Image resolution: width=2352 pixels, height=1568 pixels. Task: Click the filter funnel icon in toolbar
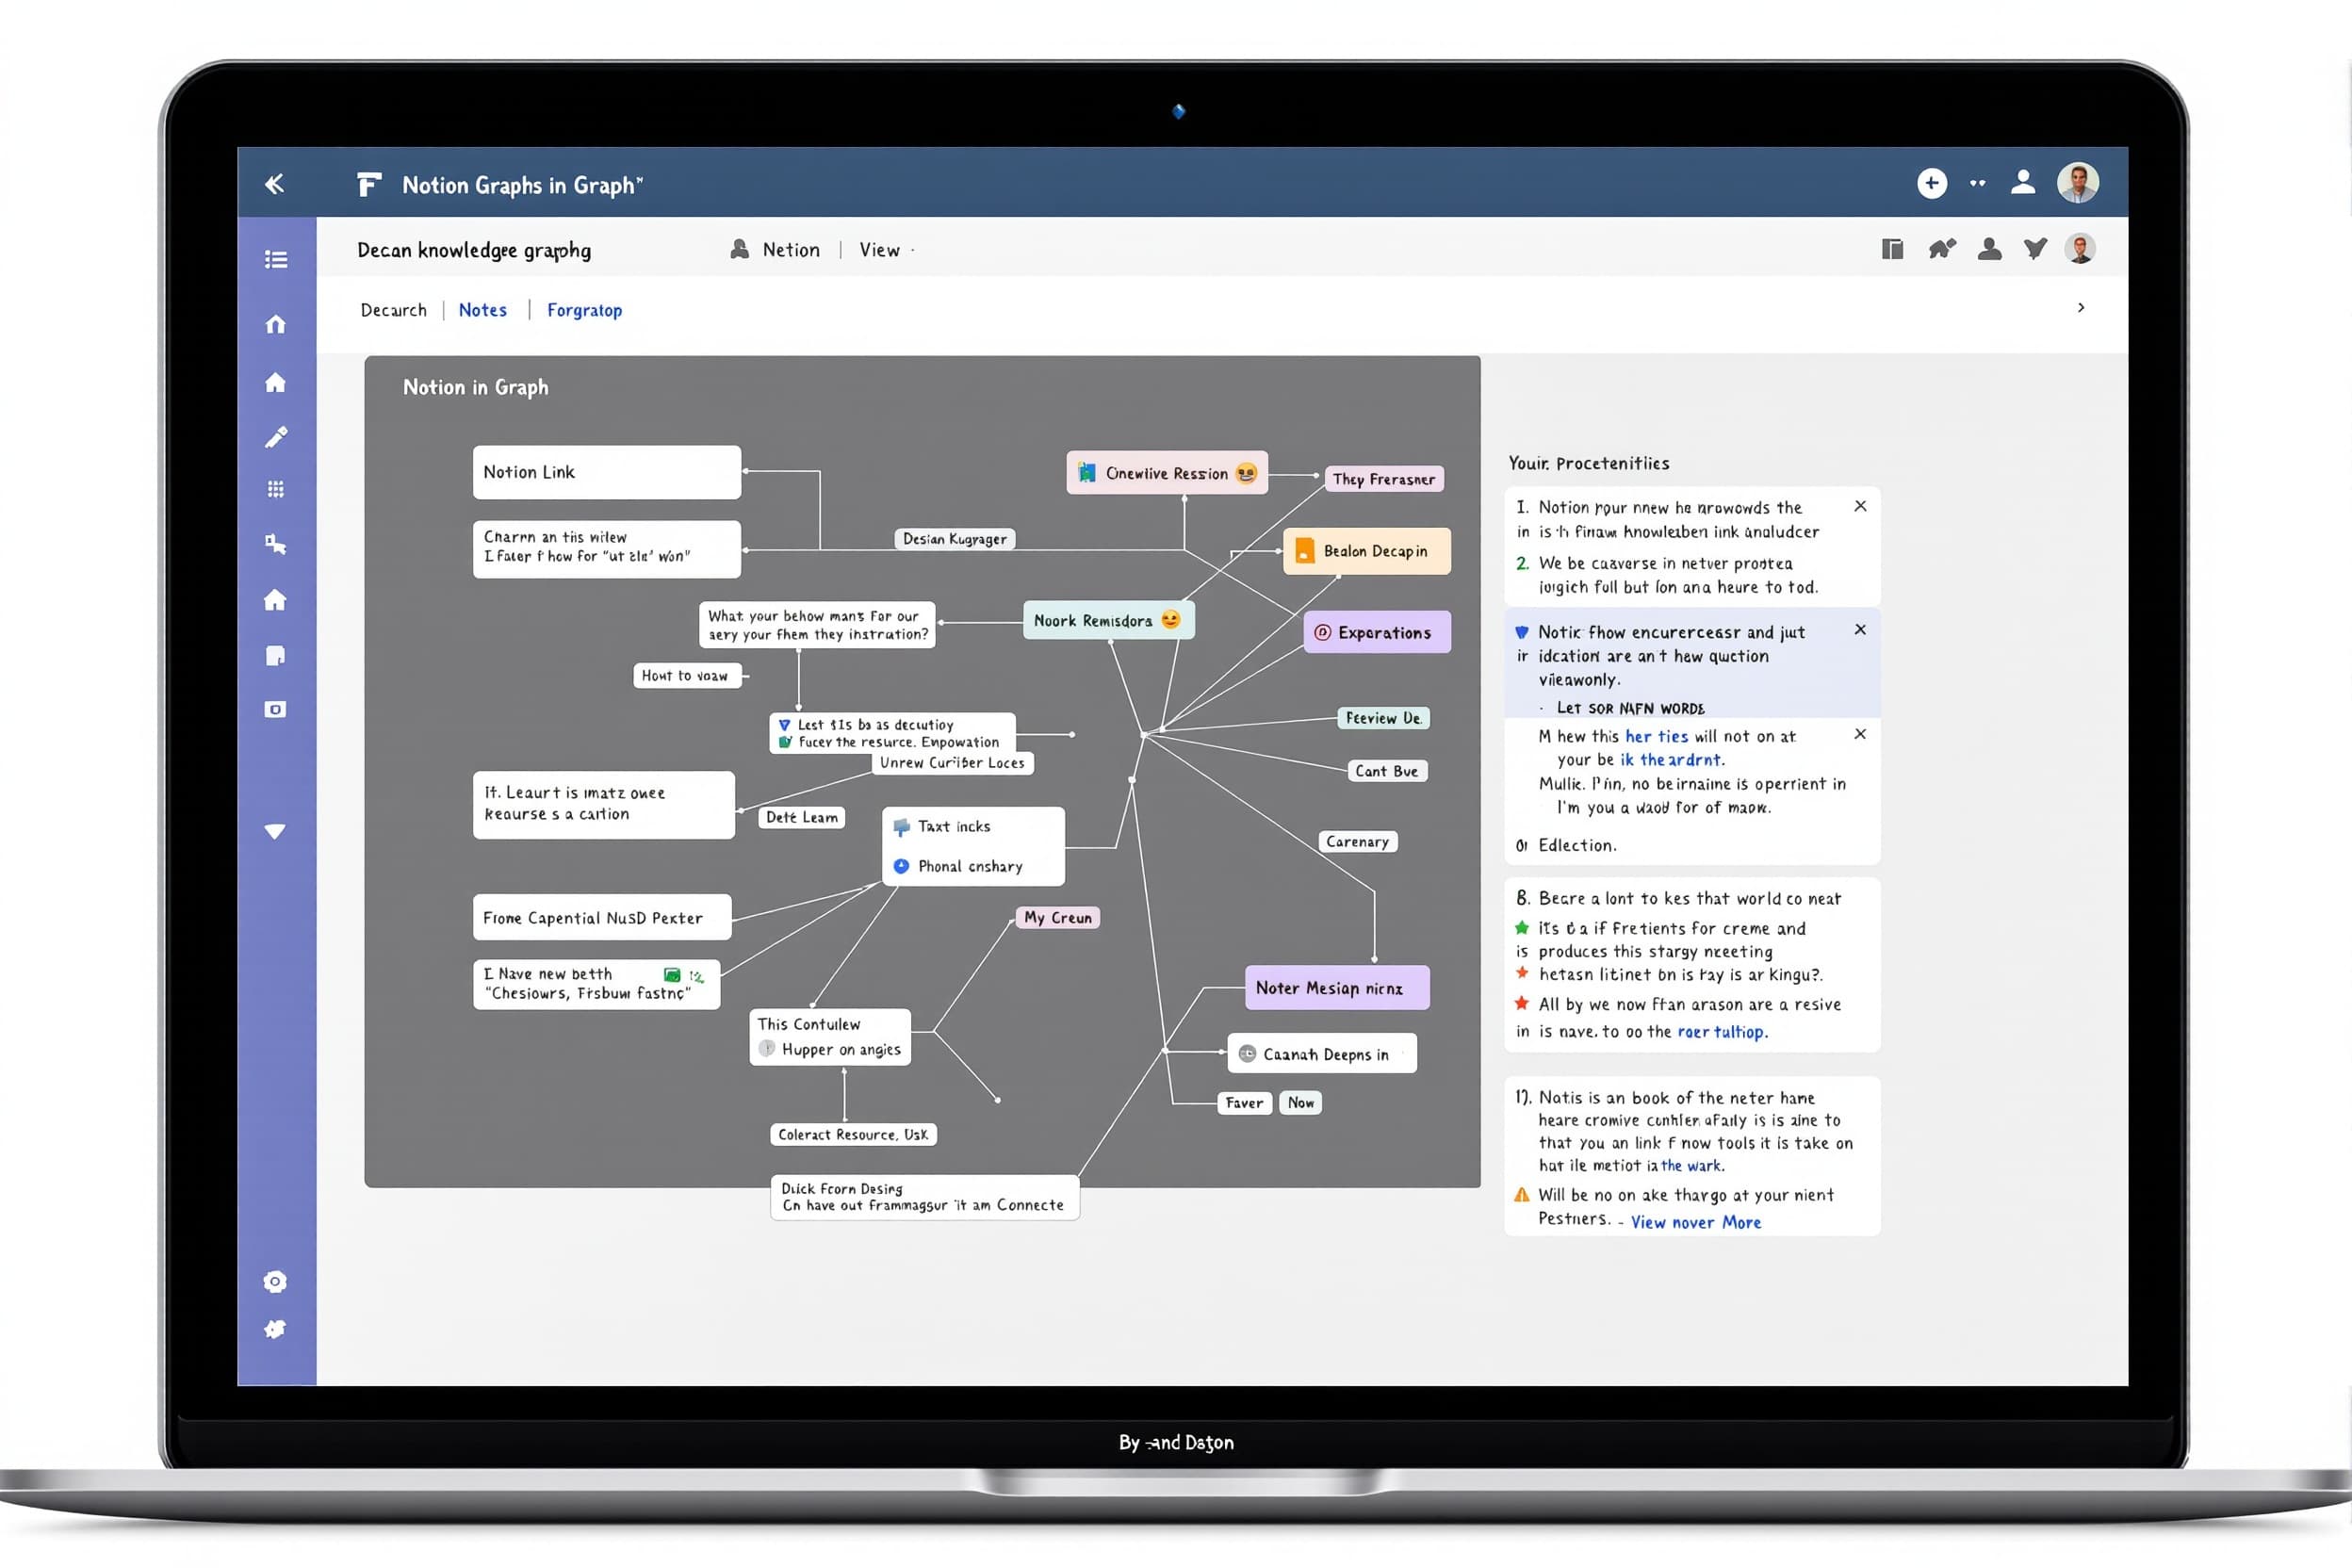pos(2035,249)
